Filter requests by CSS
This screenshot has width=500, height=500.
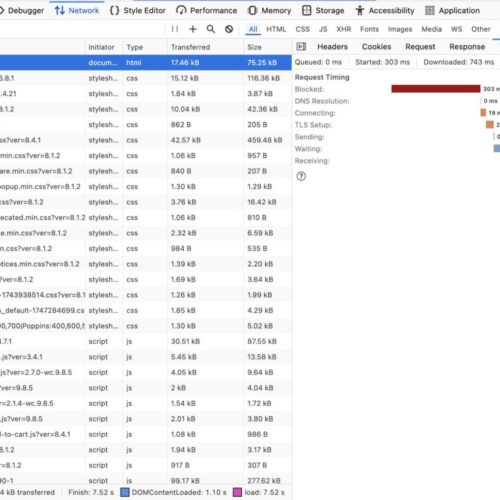[x=303, y=29]
